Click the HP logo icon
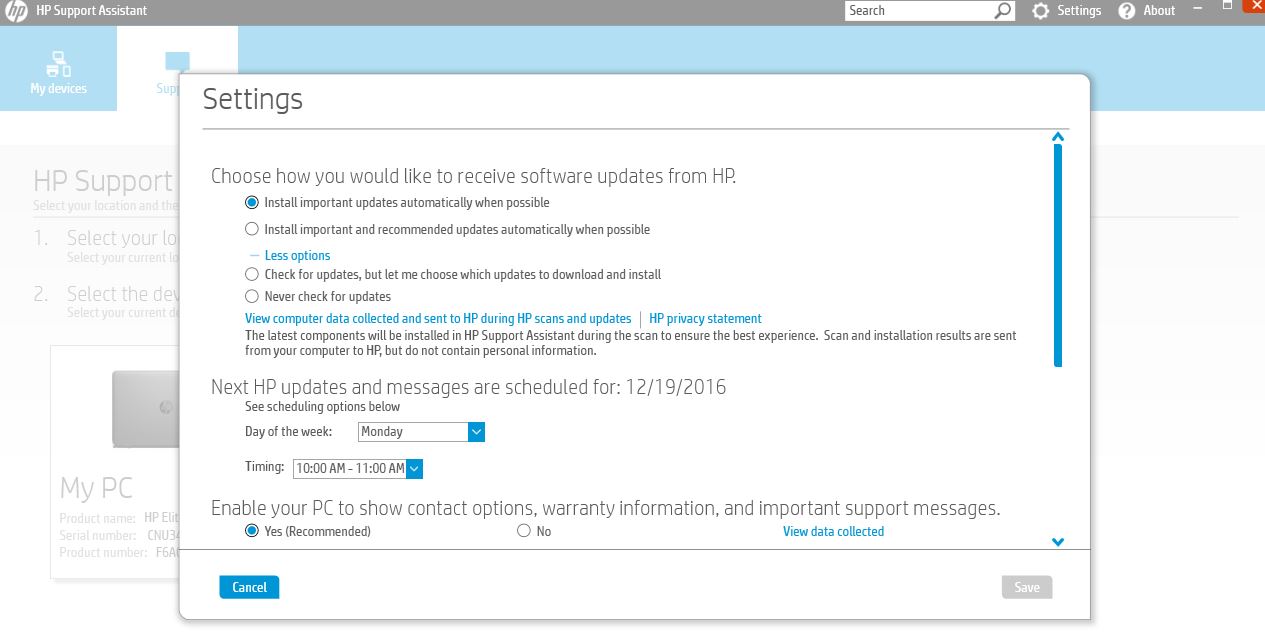 point(16,11)
